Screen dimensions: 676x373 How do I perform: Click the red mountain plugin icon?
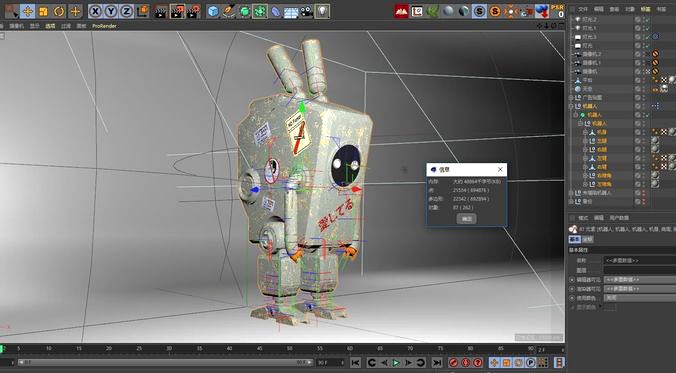point(401,11)
